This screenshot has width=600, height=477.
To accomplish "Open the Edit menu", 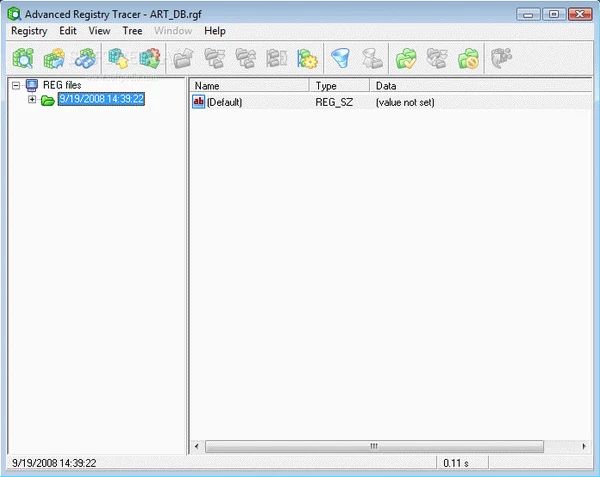I will (68, 31).
